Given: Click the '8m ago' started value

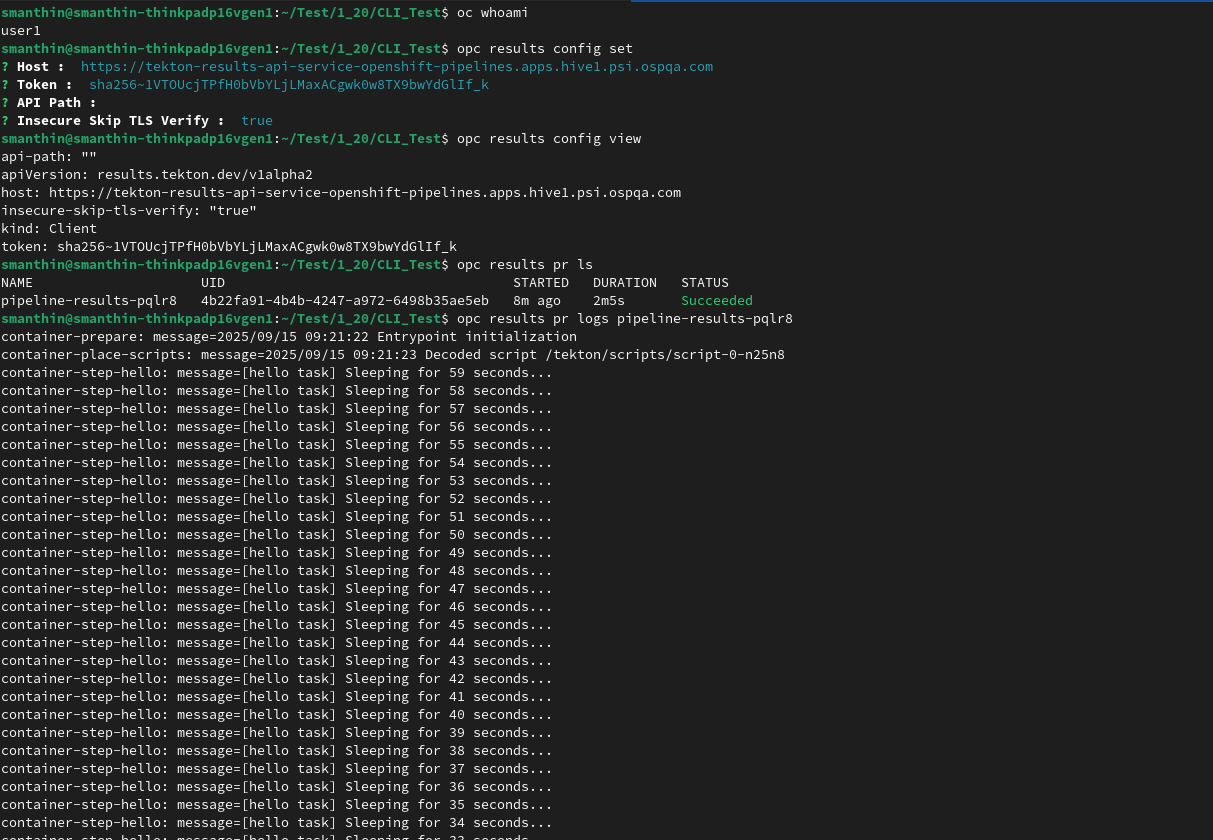Looking at the screenshot, I should click(537, 301).
